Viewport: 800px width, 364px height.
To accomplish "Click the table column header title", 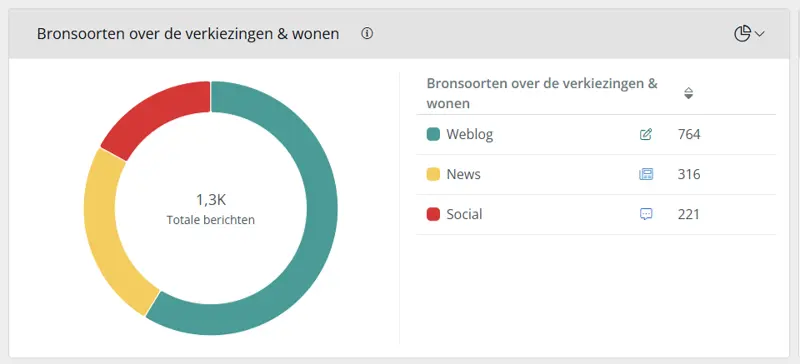I will click(542, 93).
